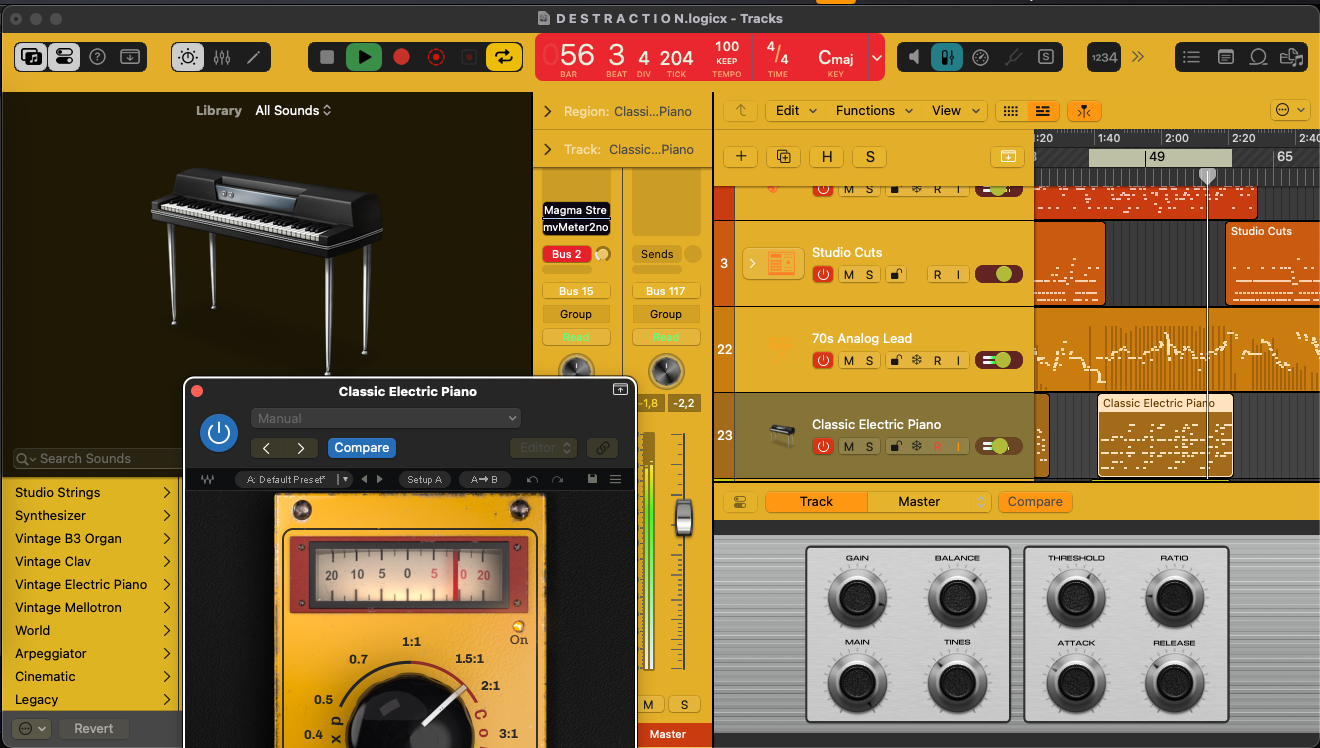Click the red Record button
The image size is (1320, 748).
point(401,57)
